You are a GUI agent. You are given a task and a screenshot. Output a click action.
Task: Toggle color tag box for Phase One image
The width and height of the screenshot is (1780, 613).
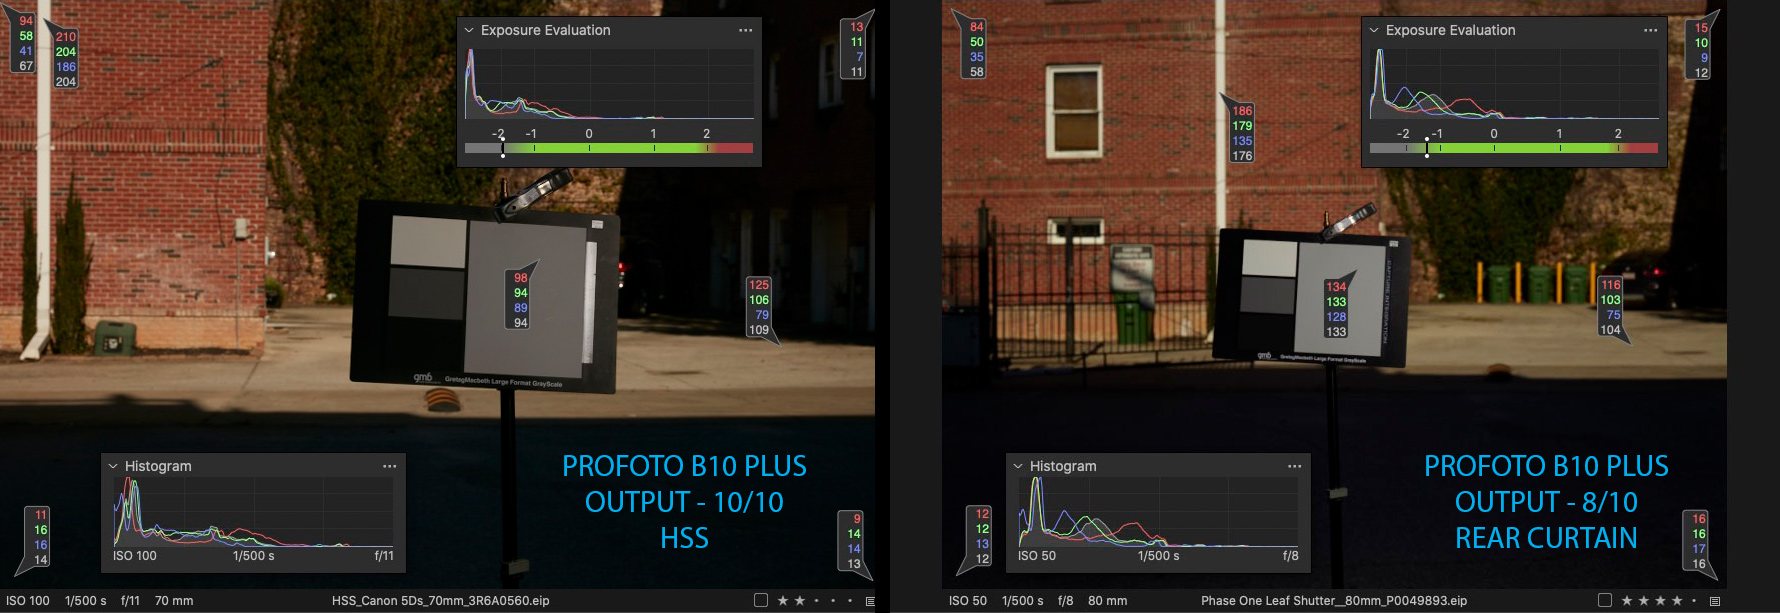tap(1605, 600)
